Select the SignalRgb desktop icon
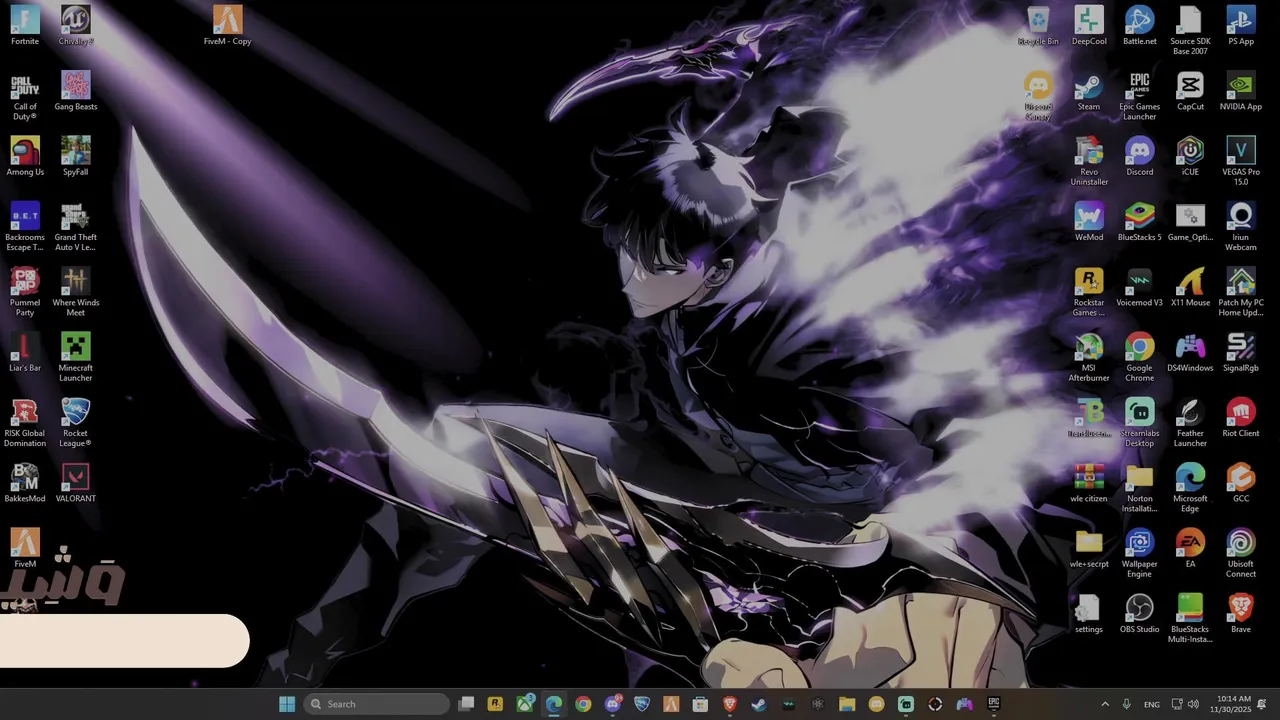The image size is (1280, 720). (x=1241, y=353)
